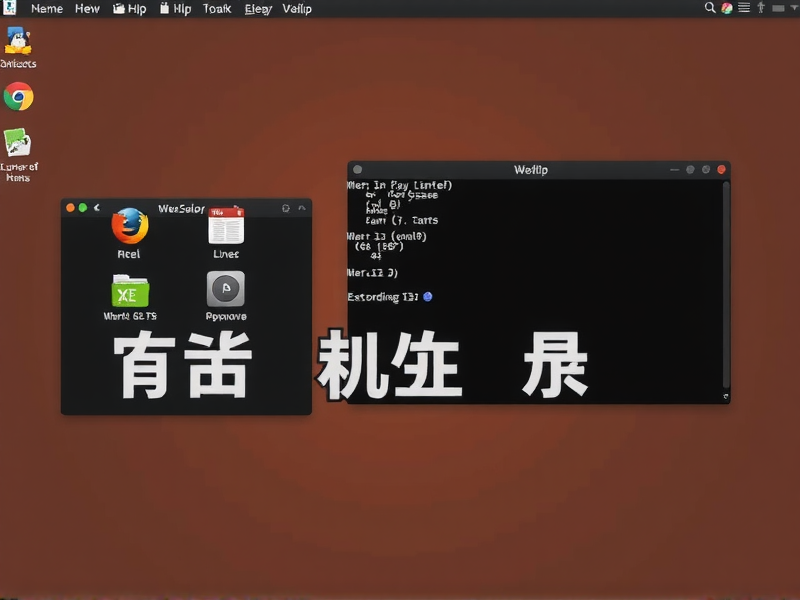
Task: Click the back arrow in the file window
Action: 97,208
